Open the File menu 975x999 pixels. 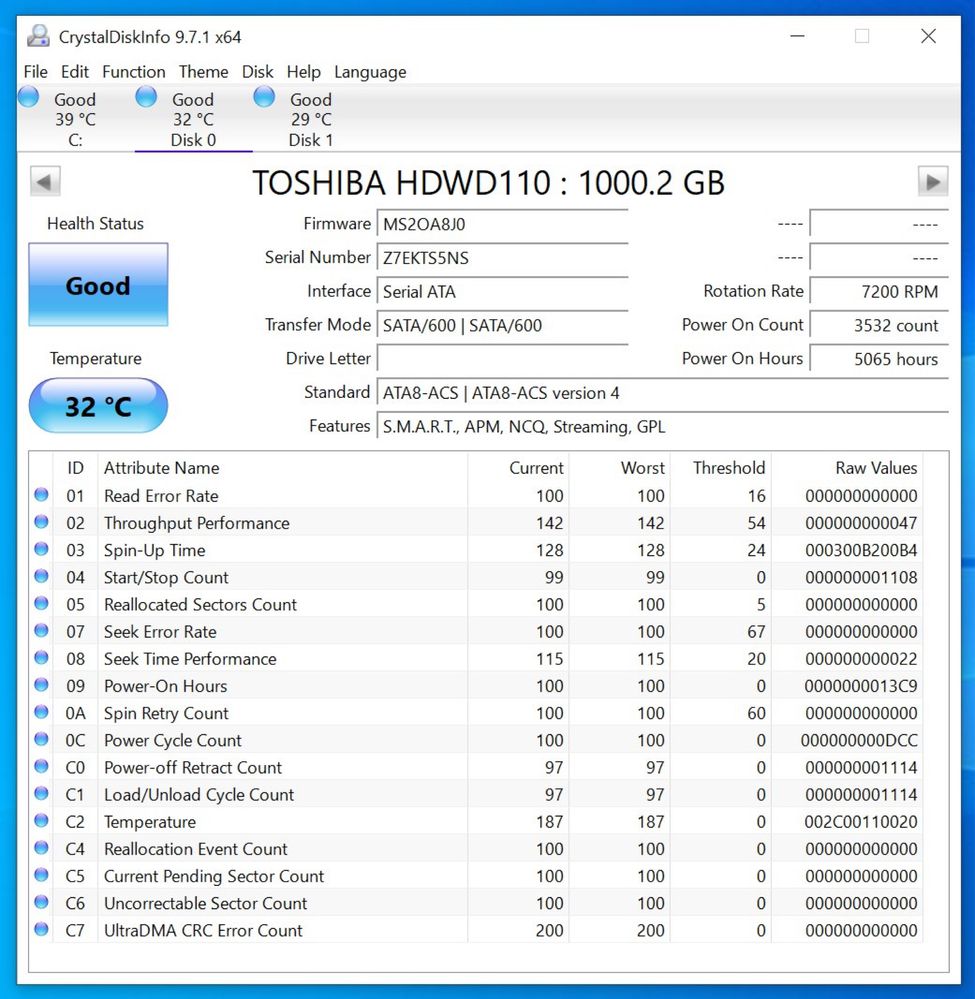click(x=36, y=72)
